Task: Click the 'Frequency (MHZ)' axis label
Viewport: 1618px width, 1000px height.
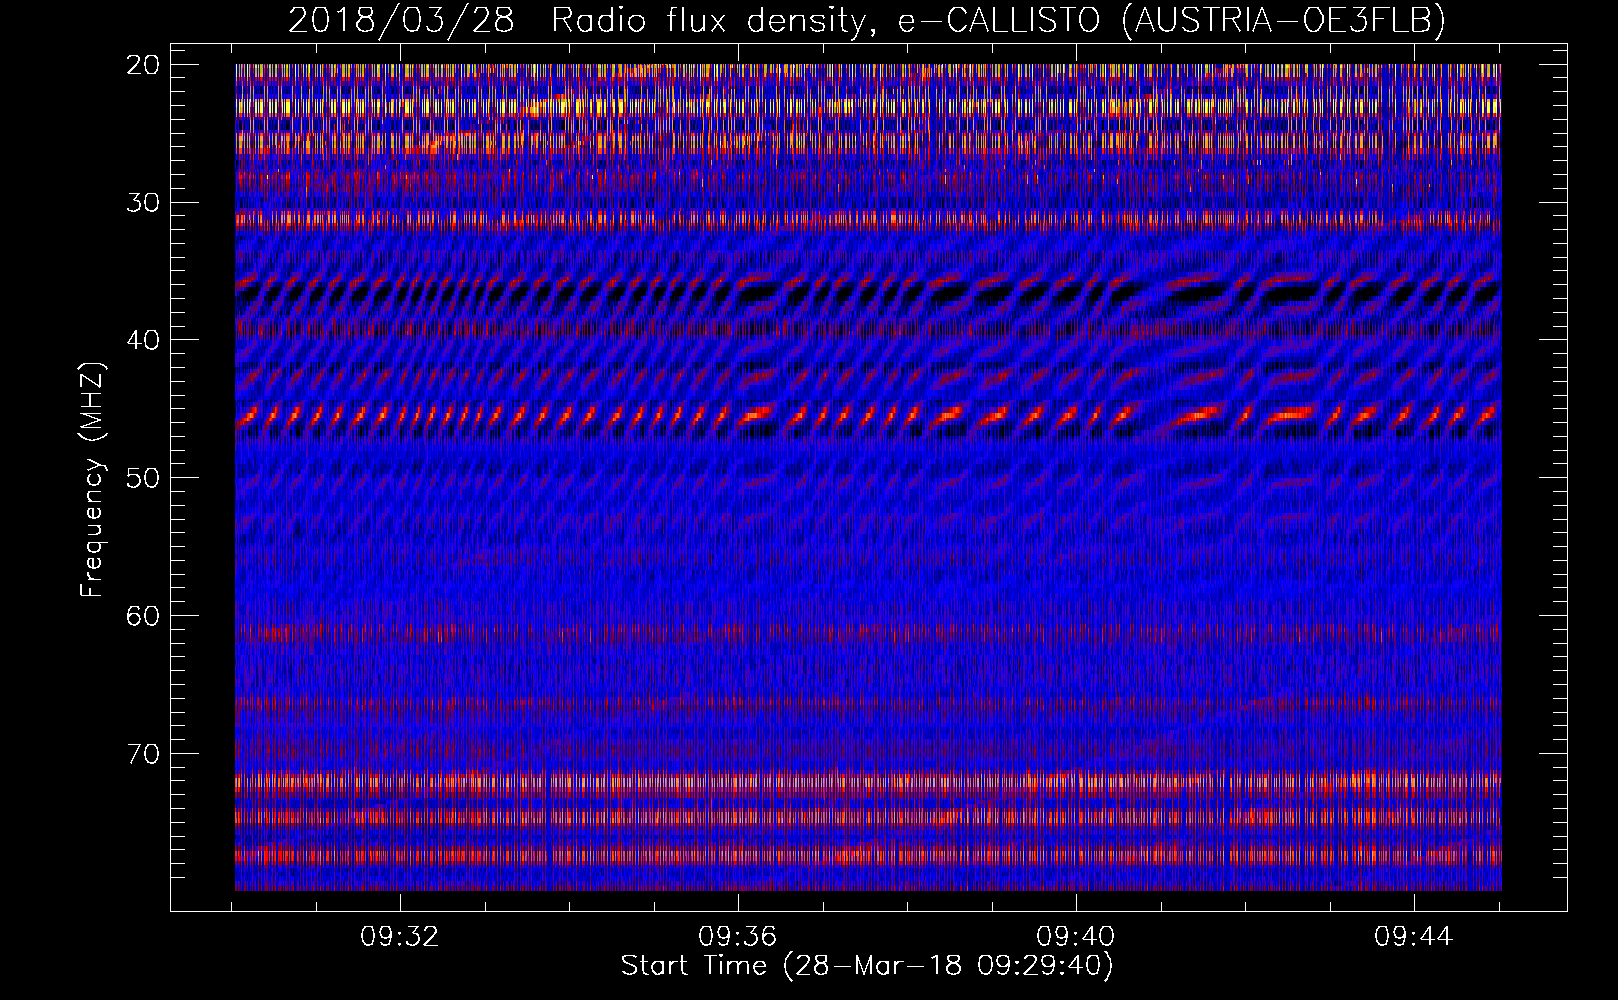Action: (93, 479)
